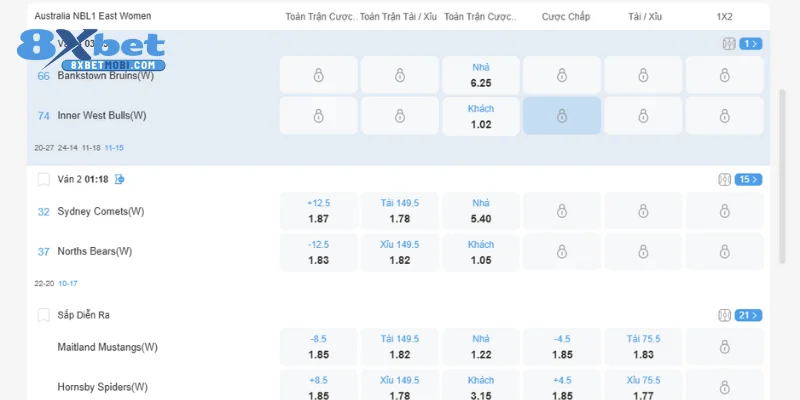Pick Khách 1.02 odds for Inner West Bulls
The width and height of the screenshot is (800, 400).
point(481,116)
